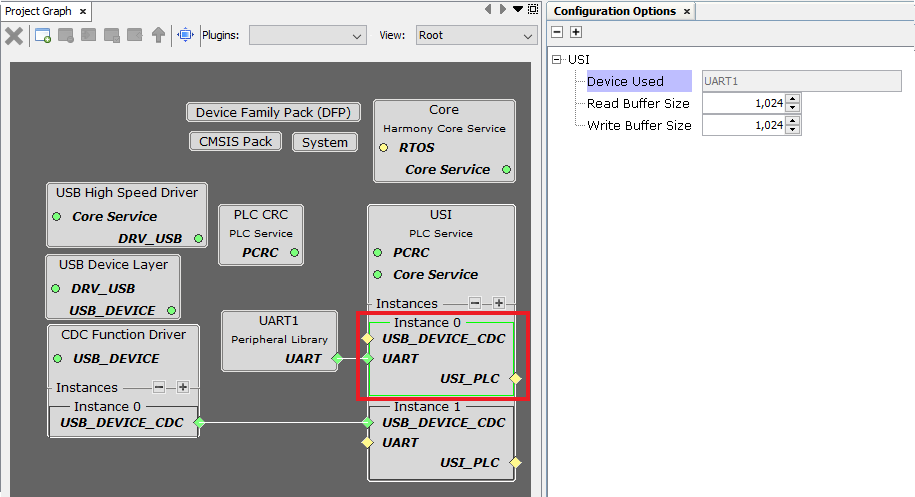This screenshot has width=915, height=497.
Task: Click the plus button next to USI Instances
Action: tap(498, 303)
